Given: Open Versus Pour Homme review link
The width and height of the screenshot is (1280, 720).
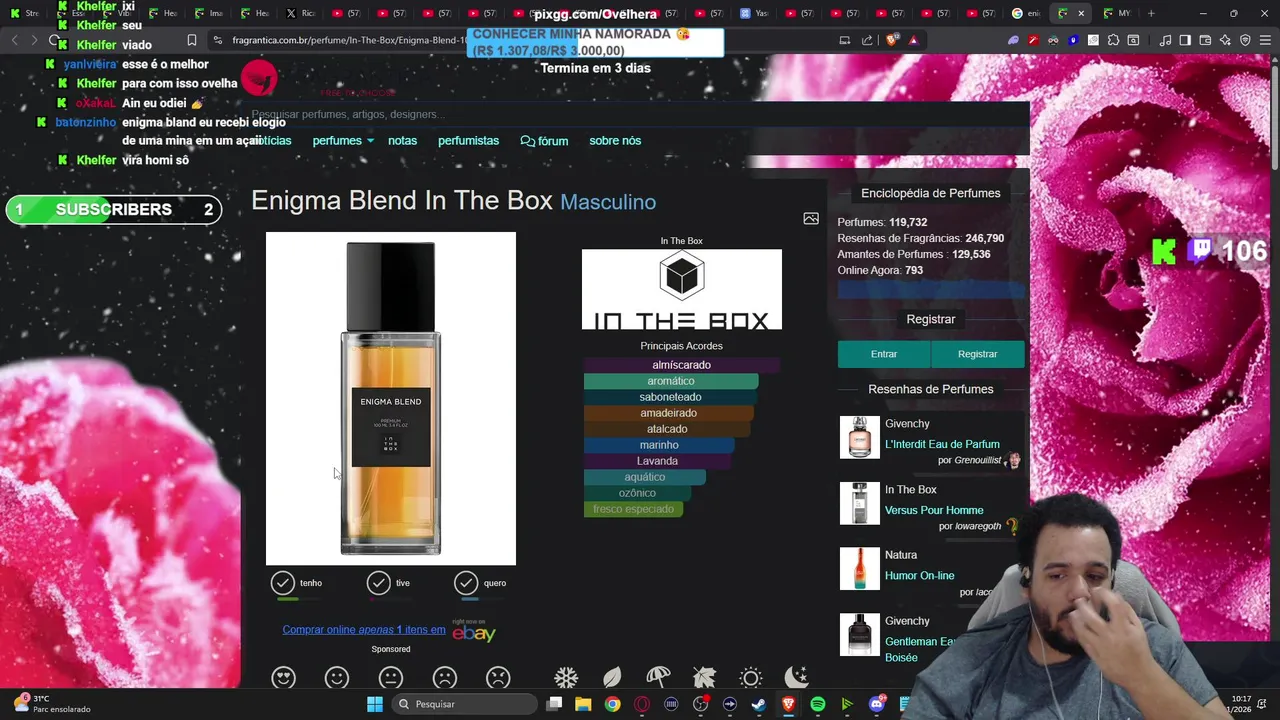Looking at the screenshot, I should click(934, 510).
